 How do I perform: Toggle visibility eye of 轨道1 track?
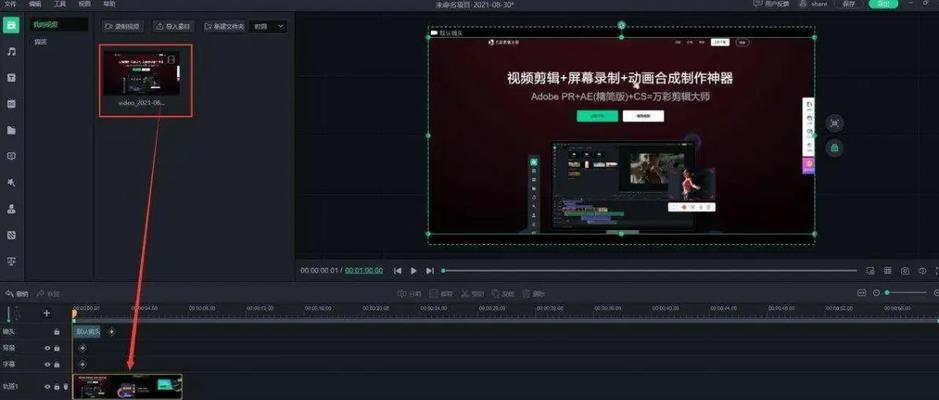click(47, 387)
